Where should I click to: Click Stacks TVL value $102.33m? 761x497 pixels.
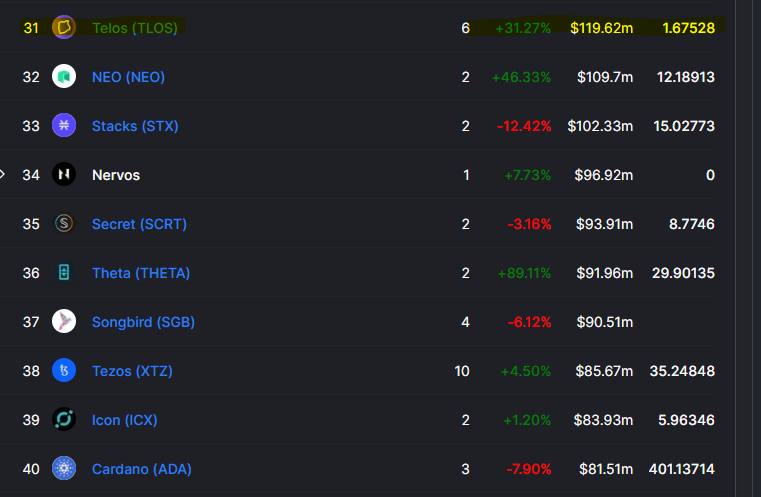coord(600,126)
